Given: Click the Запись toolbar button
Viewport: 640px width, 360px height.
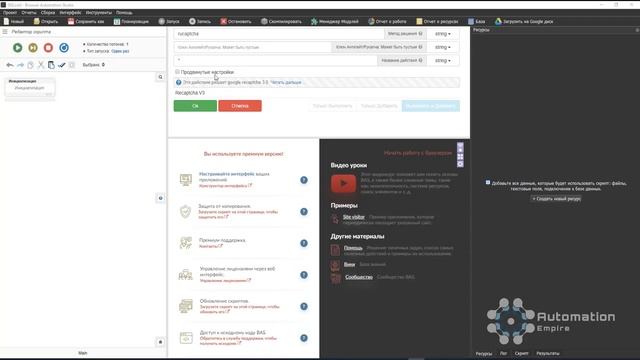Looking at the screenshot, I should click(x=200, y=21).
